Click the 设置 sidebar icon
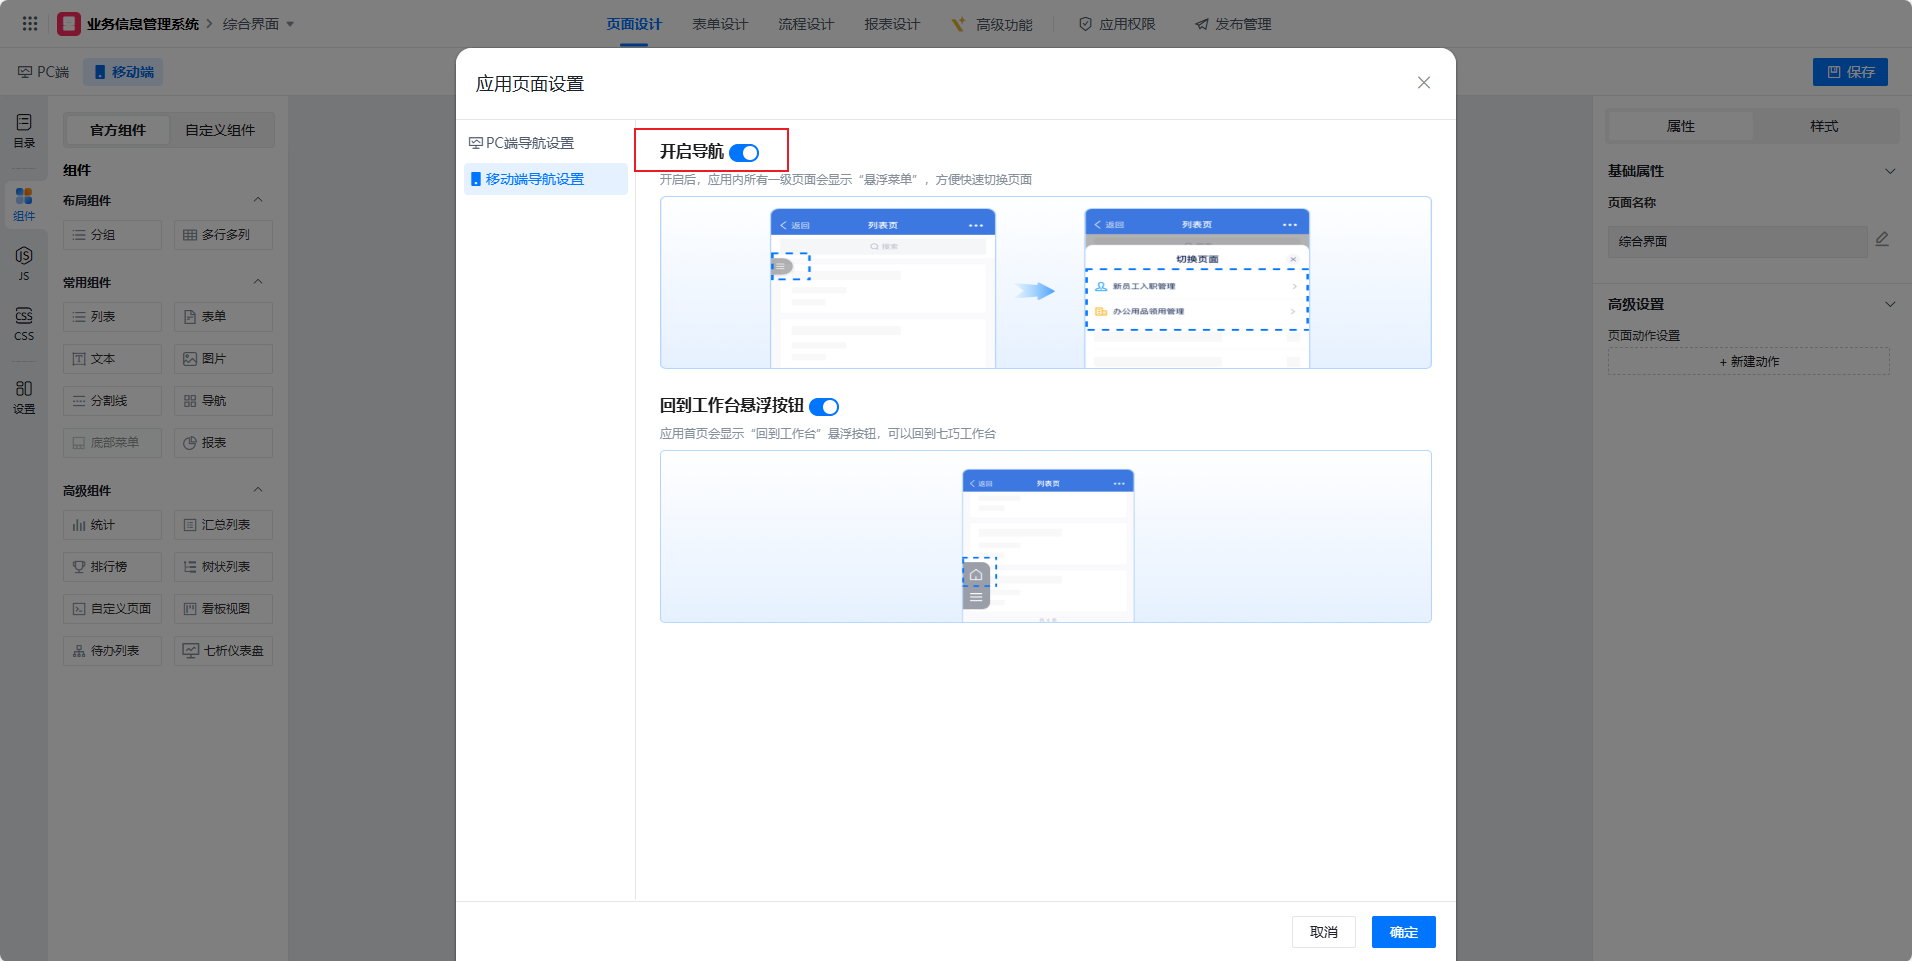The image size is (1912, 961). [x=24, y=396]
